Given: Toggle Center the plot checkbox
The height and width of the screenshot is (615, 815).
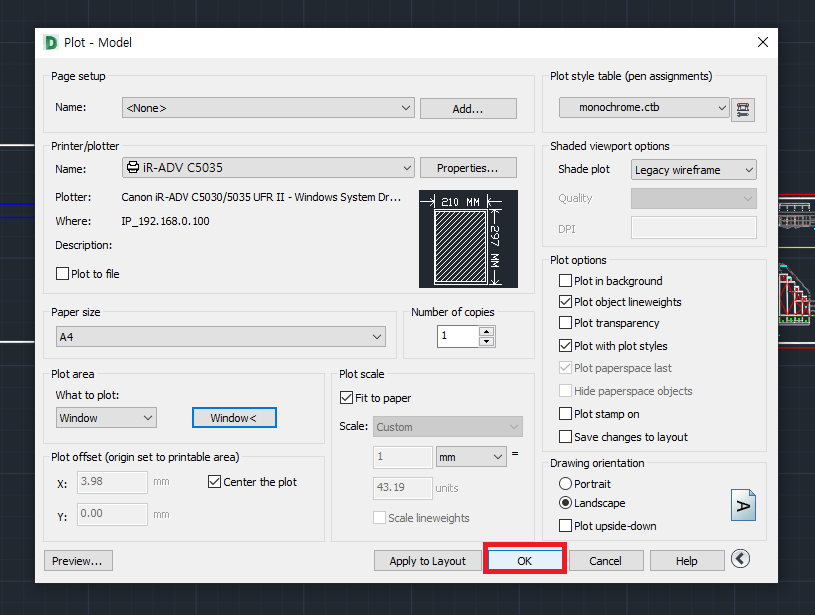Looking at the screenshot, I should tap(214, 482).
